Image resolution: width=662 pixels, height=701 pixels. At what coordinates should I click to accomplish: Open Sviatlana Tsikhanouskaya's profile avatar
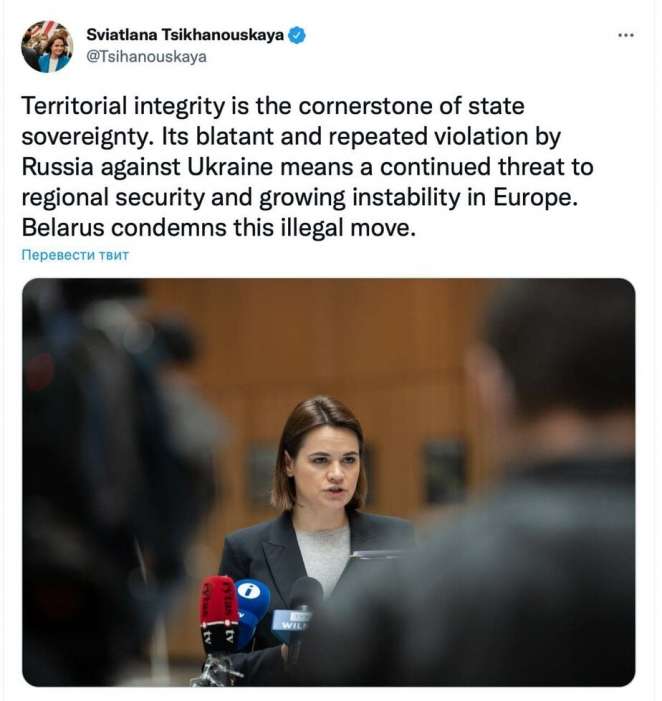click(47, 46)
